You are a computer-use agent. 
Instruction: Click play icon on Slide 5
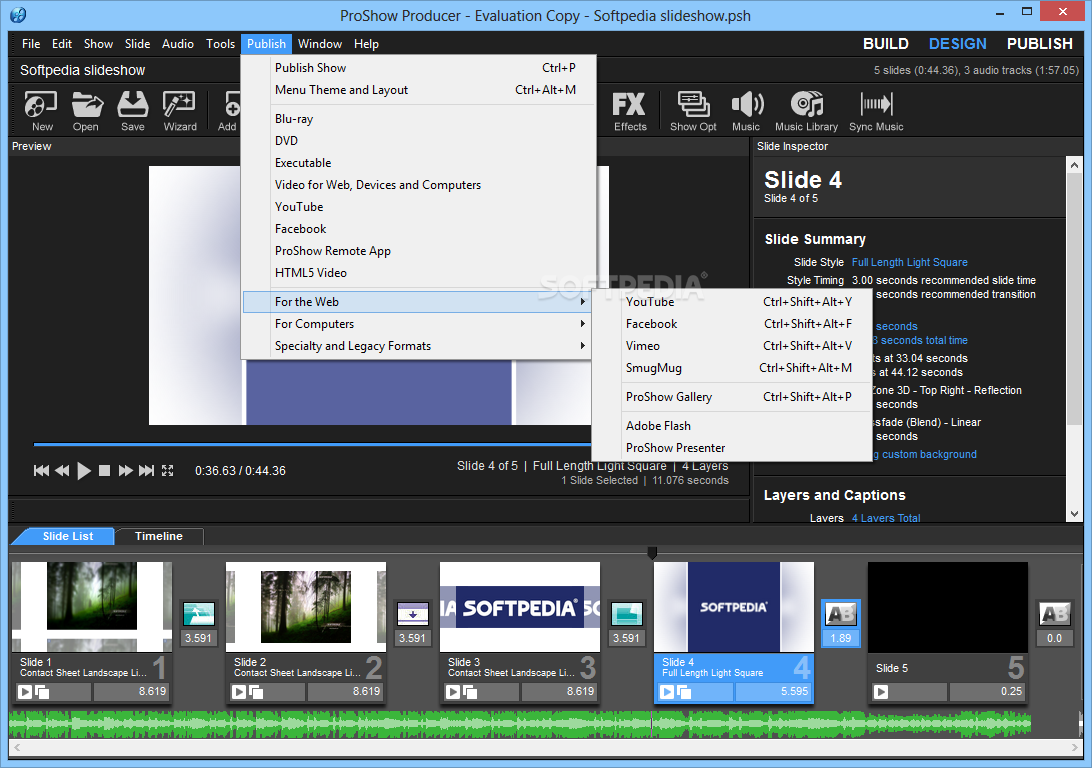click(x=881, y=691)
